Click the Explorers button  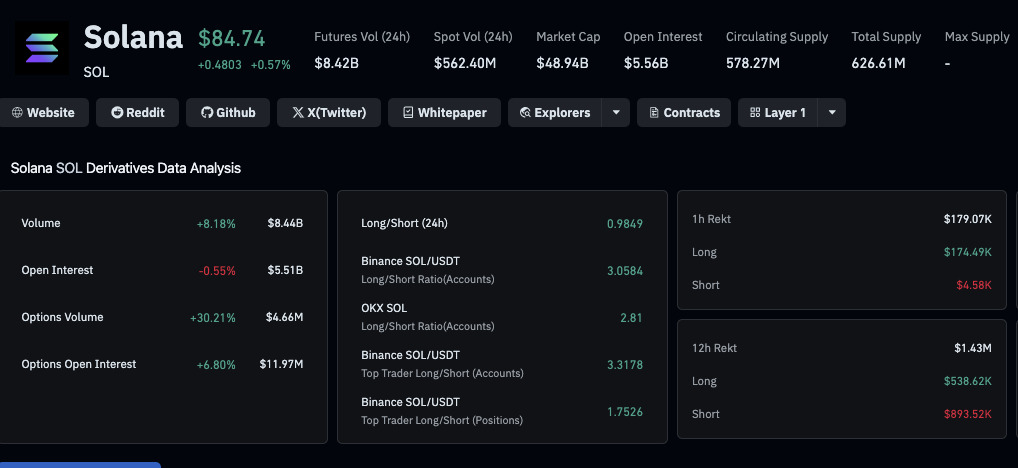click(555, 112)
